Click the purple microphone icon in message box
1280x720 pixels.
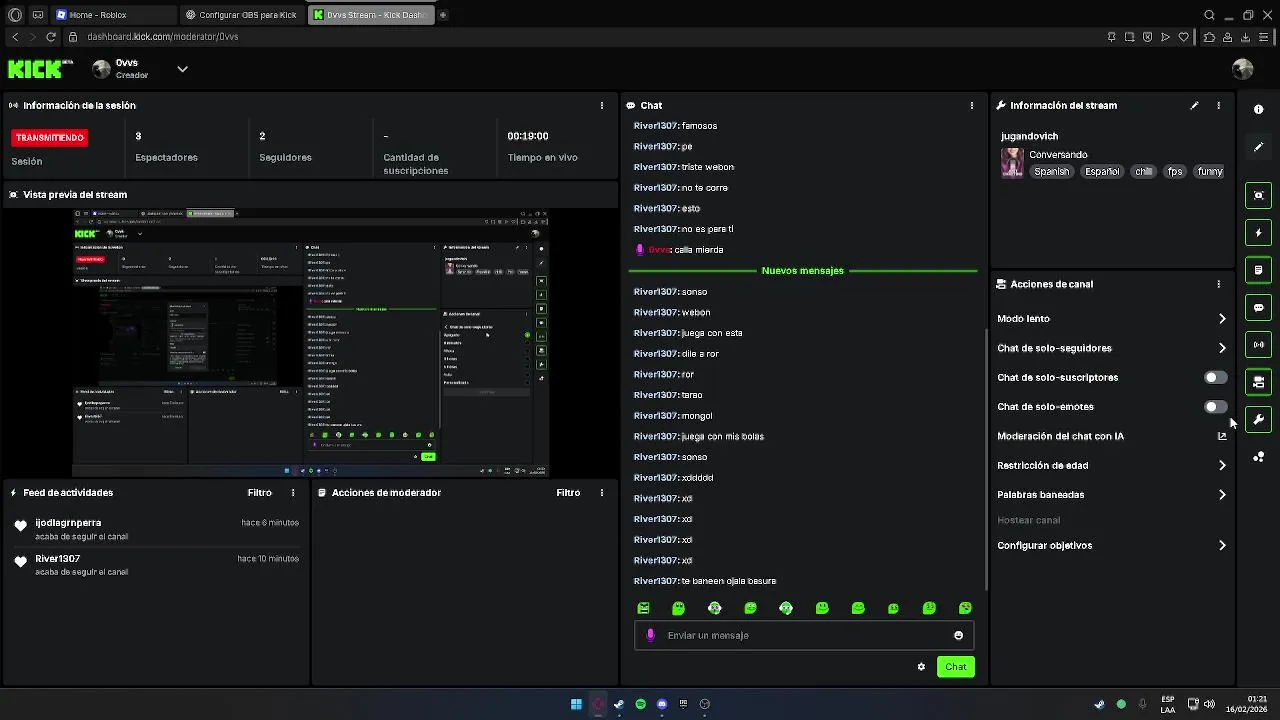651,635
